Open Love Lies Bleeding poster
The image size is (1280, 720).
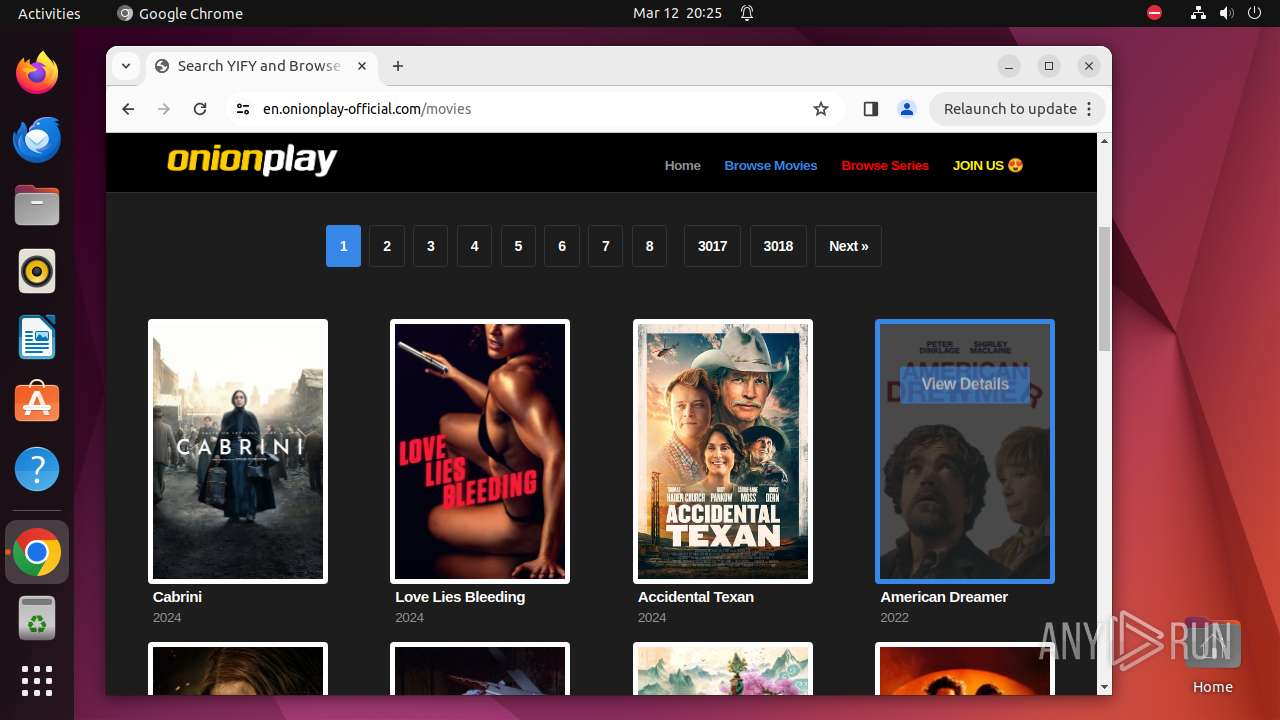tap(480, 451)
